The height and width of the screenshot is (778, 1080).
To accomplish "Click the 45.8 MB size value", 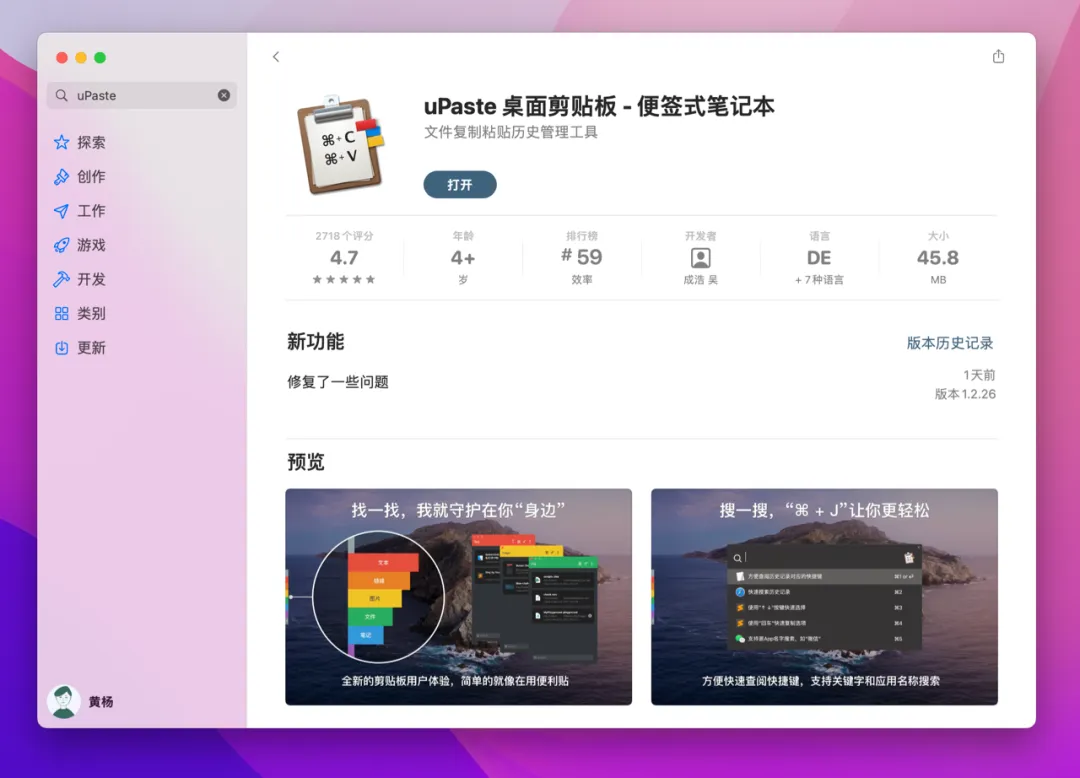I will (x=937, y=258).
